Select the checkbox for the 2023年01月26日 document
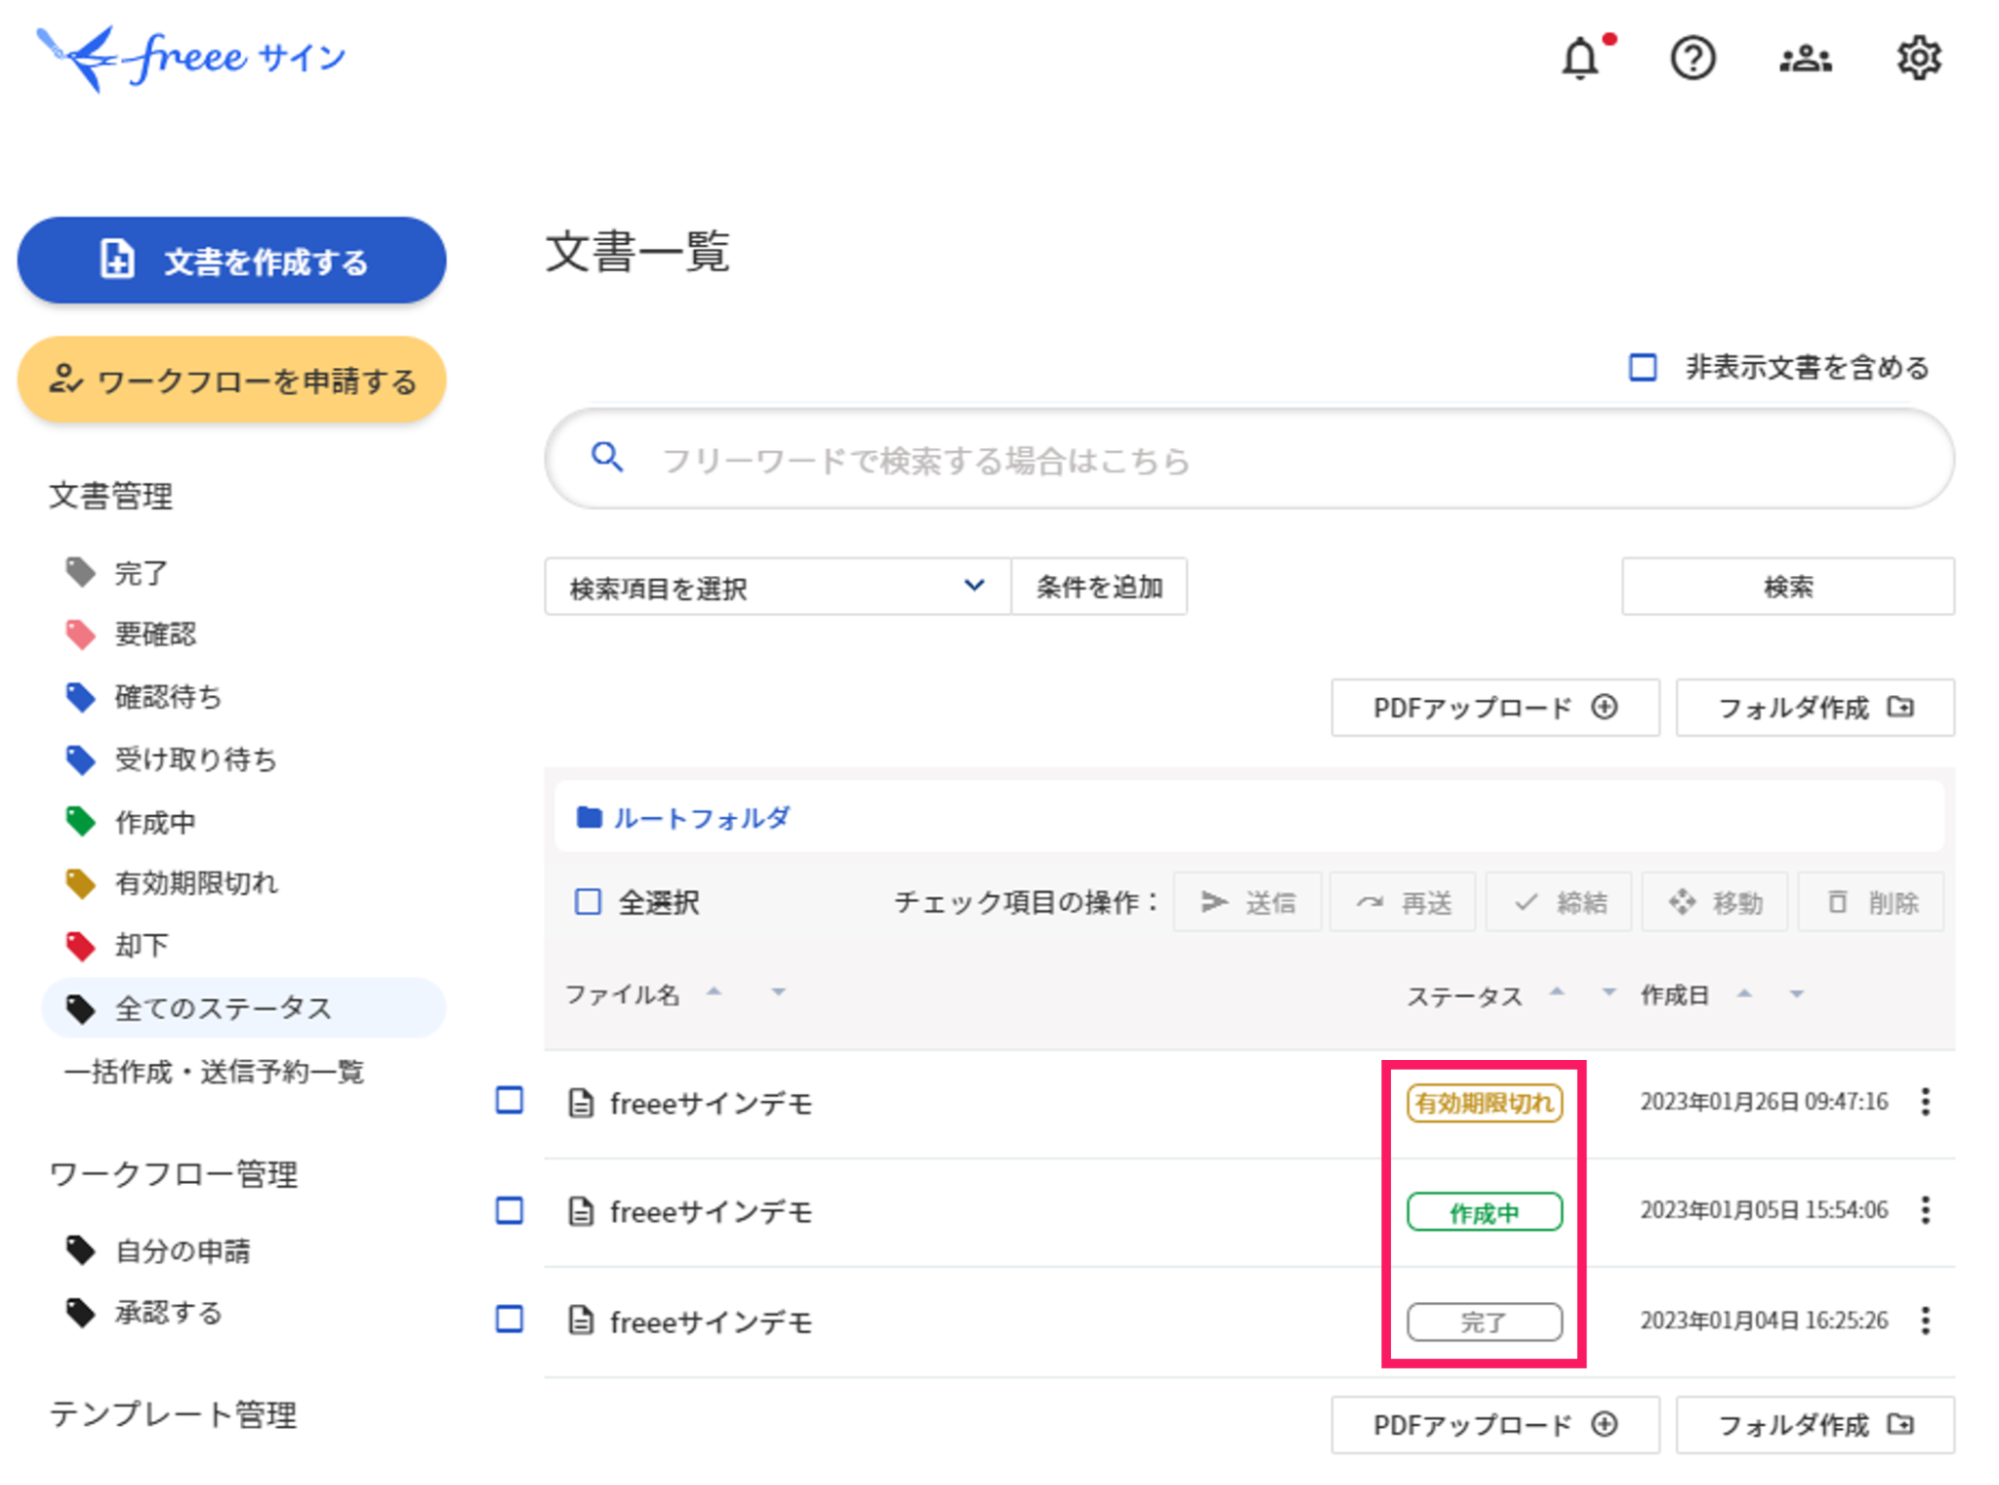The height and width of the screenshot is (1485, 1999). 509,1100
